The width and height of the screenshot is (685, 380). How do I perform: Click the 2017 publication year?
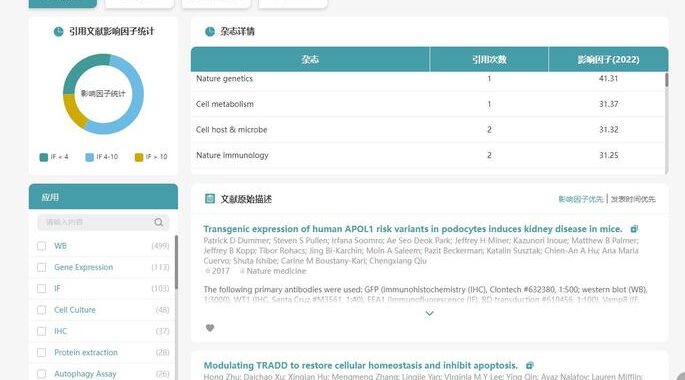[221, 271]
